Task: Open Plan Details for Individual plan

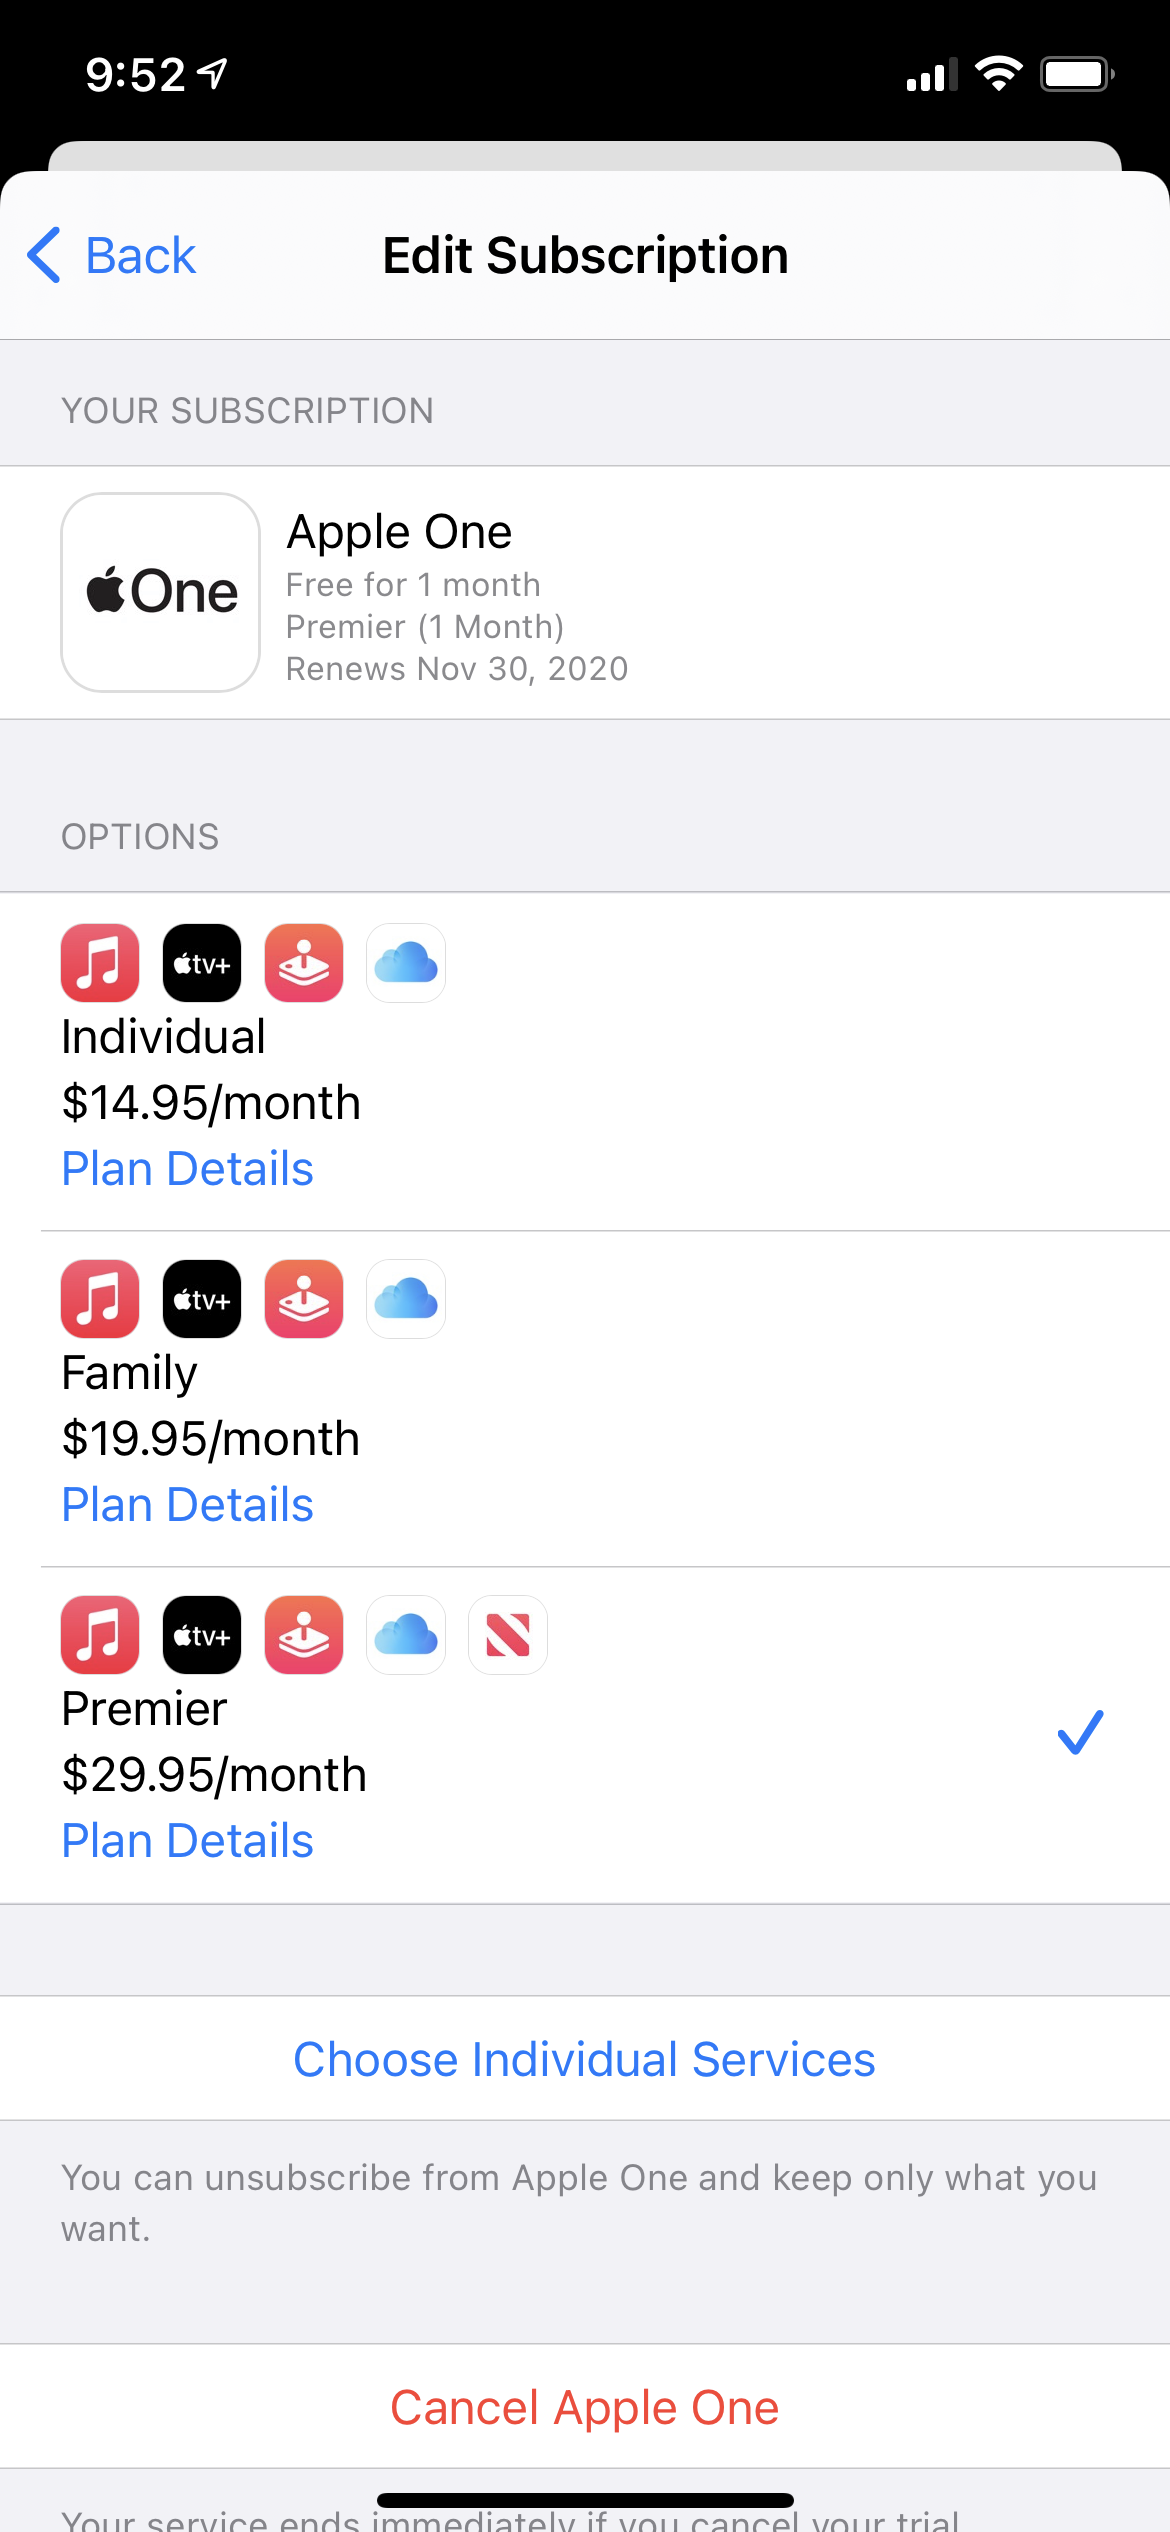Action: click(x=188, y=1169)
